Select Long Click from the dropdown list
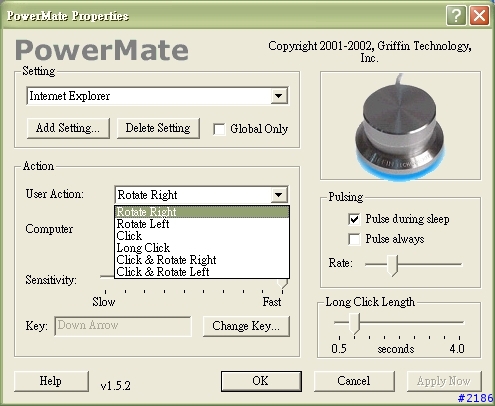 pyautogui.click(x=202, y=248)
